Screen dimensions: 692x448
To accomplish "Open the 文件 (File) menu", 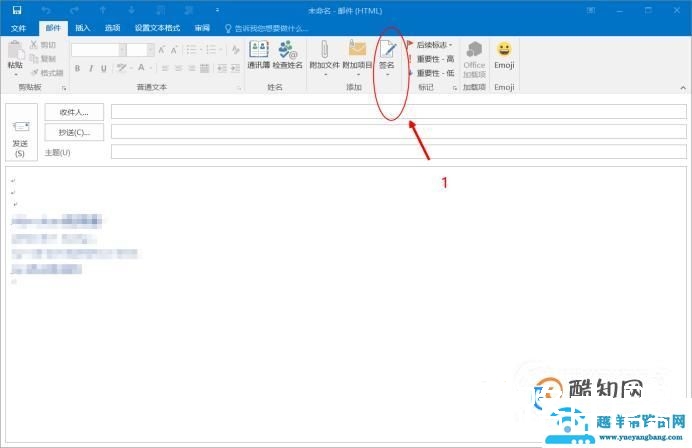I will point(18,28).
